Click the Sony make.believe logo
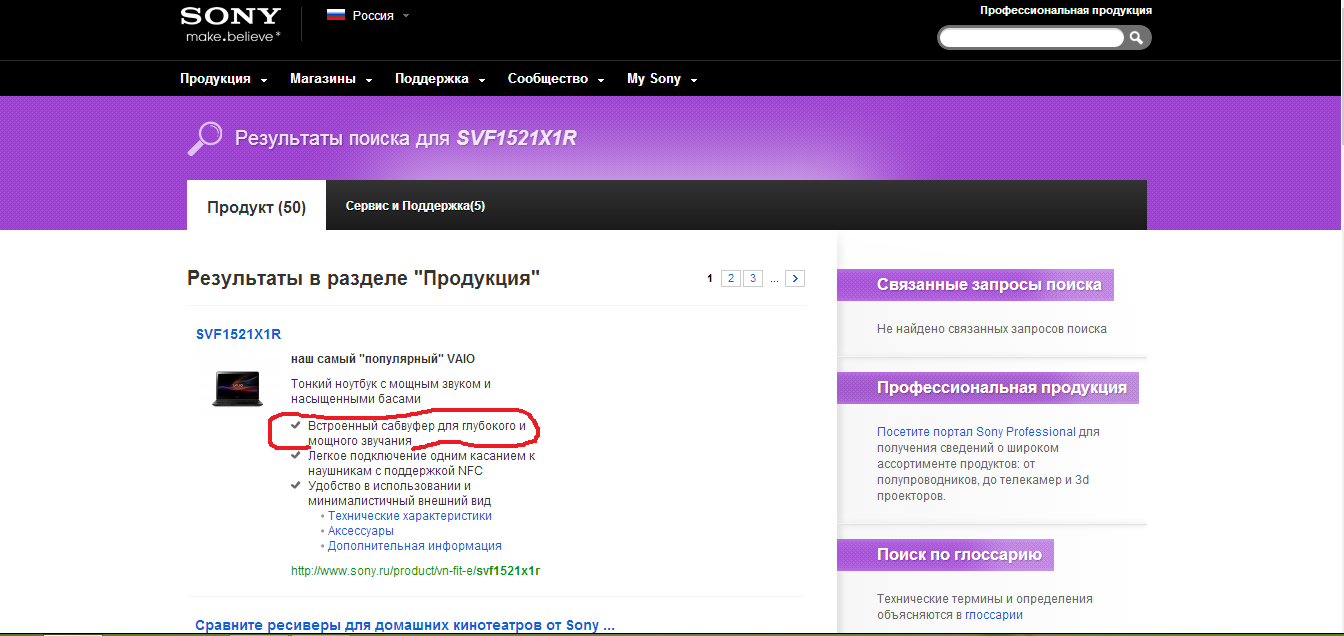This screenshot has height=636, width=1344. point(231,24)
